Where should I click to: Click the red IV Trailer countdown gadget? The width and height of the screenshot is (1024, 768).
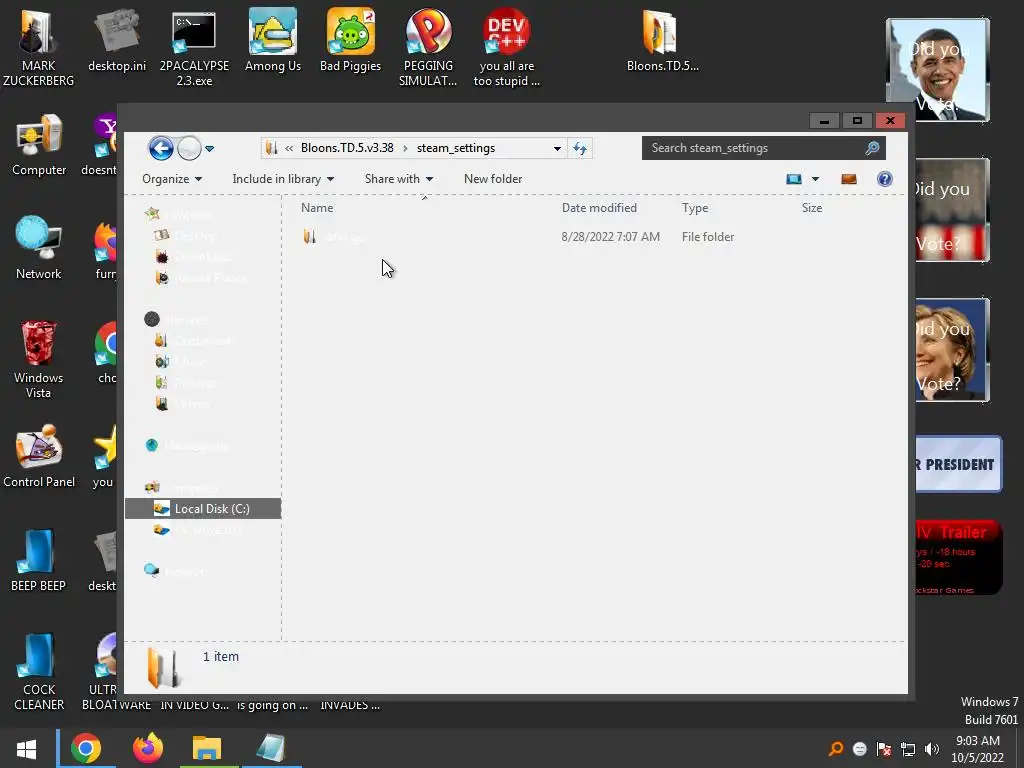(958, 557)
